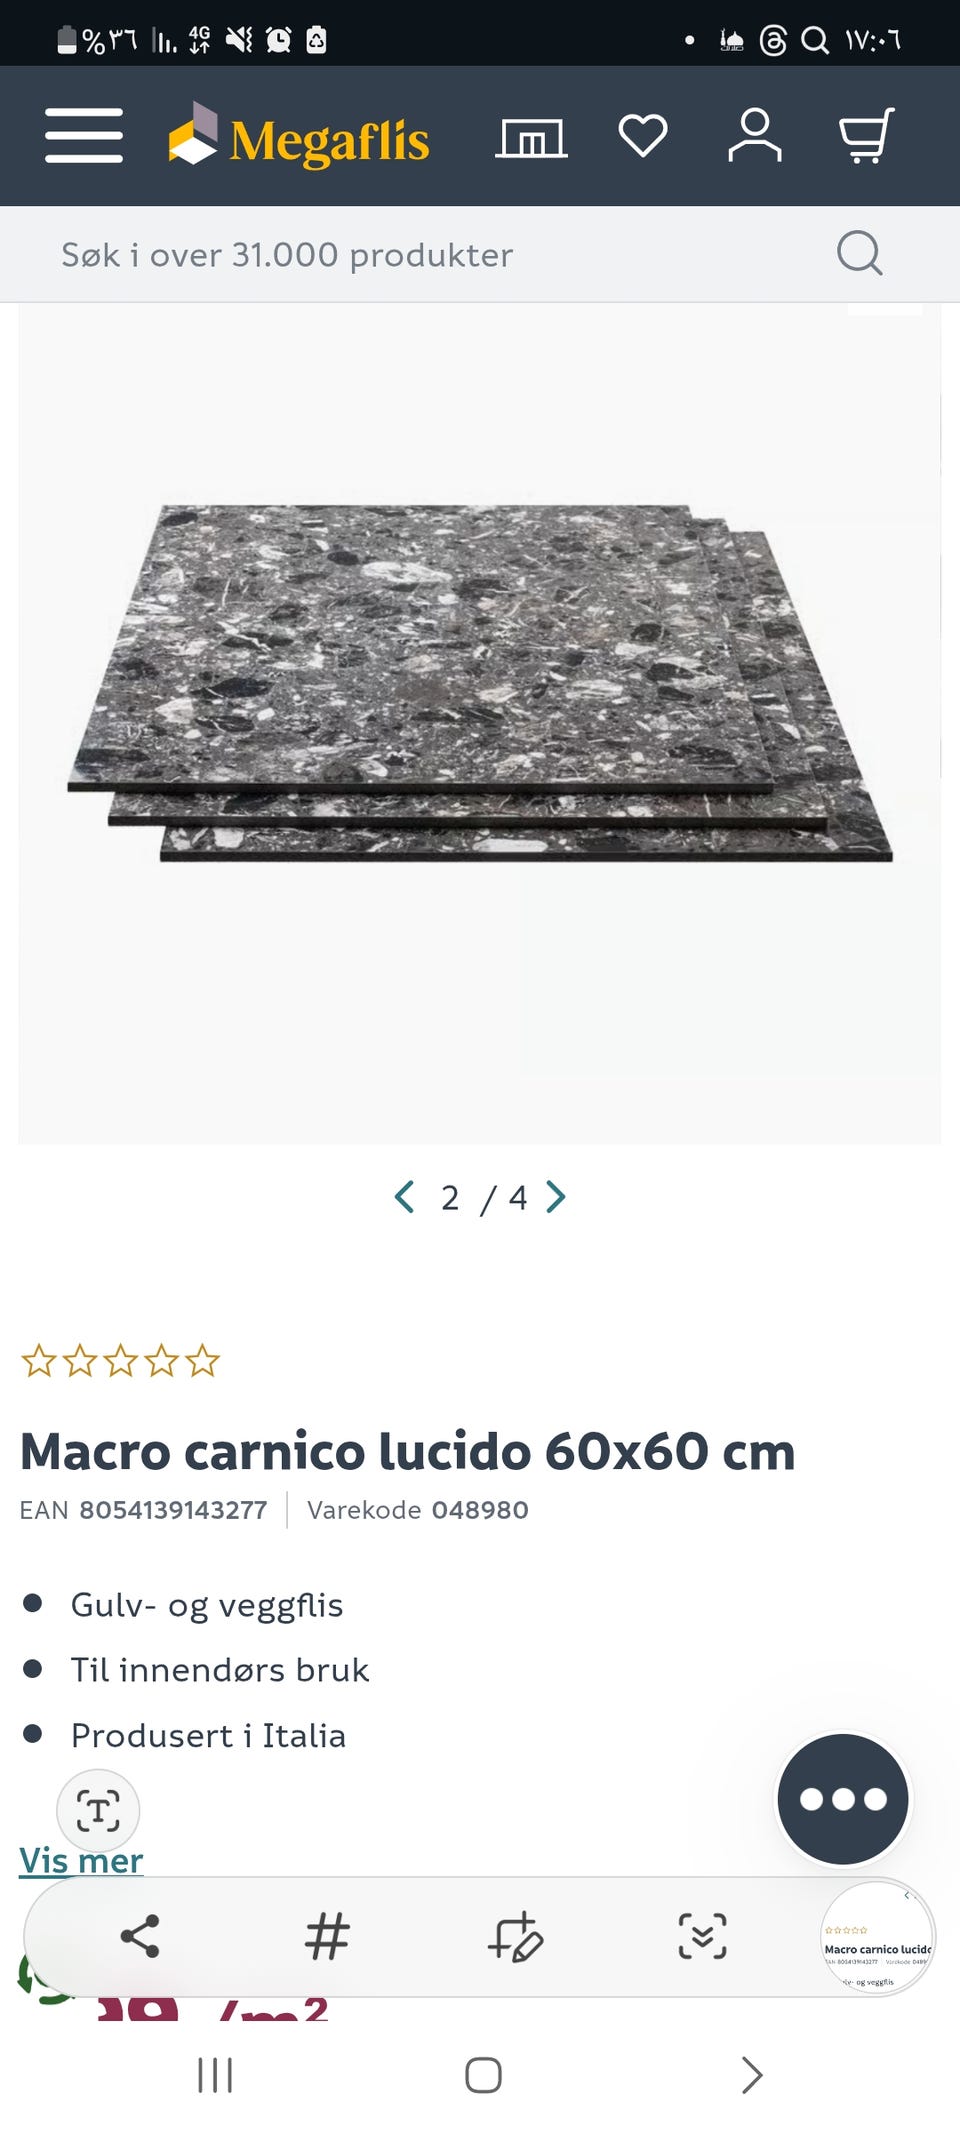
Task: Tap the Megaflis logo
Action: point(298,136)
